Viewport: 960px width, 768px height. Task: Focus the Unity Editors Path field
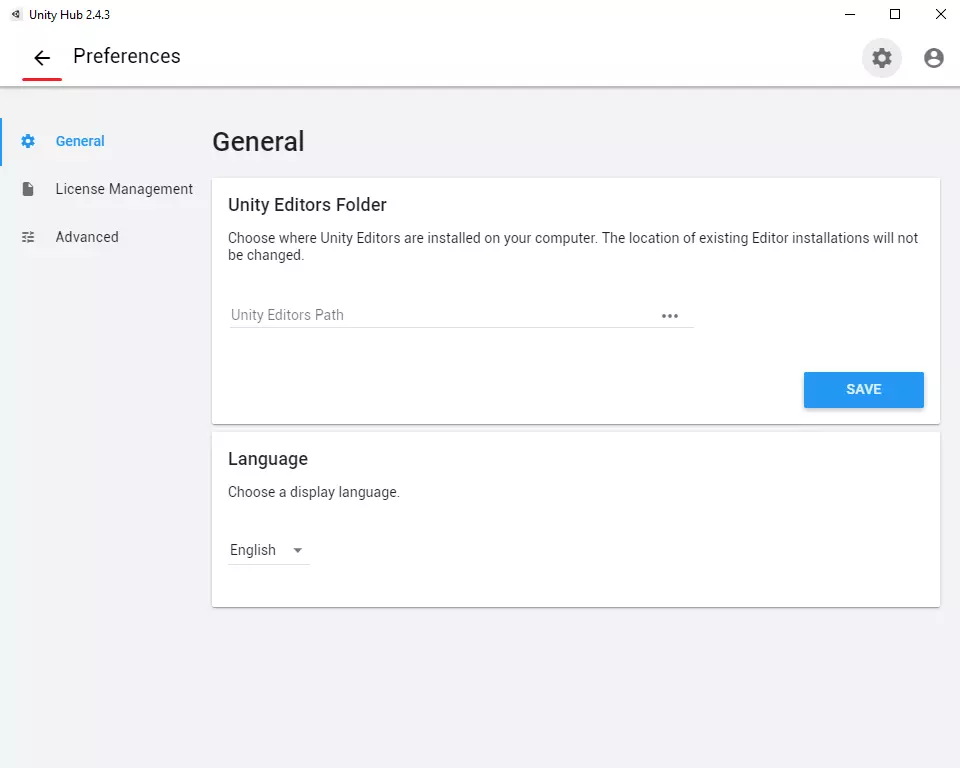coord(440,315)
